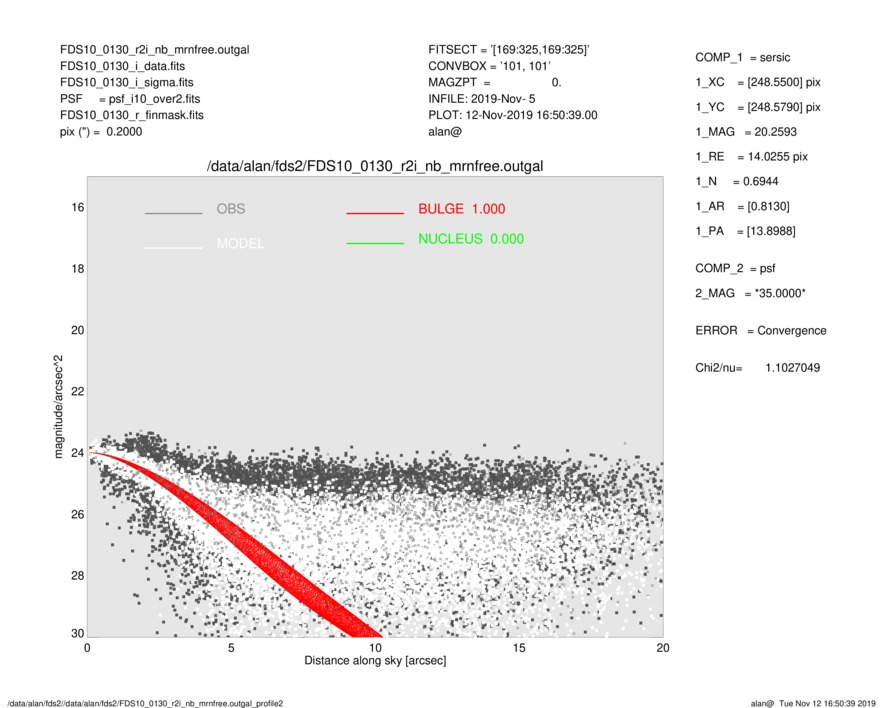The height and width of the screenshot is (708, 885).
Task: Click the FITSECT section value text
Action: point(509,50)
